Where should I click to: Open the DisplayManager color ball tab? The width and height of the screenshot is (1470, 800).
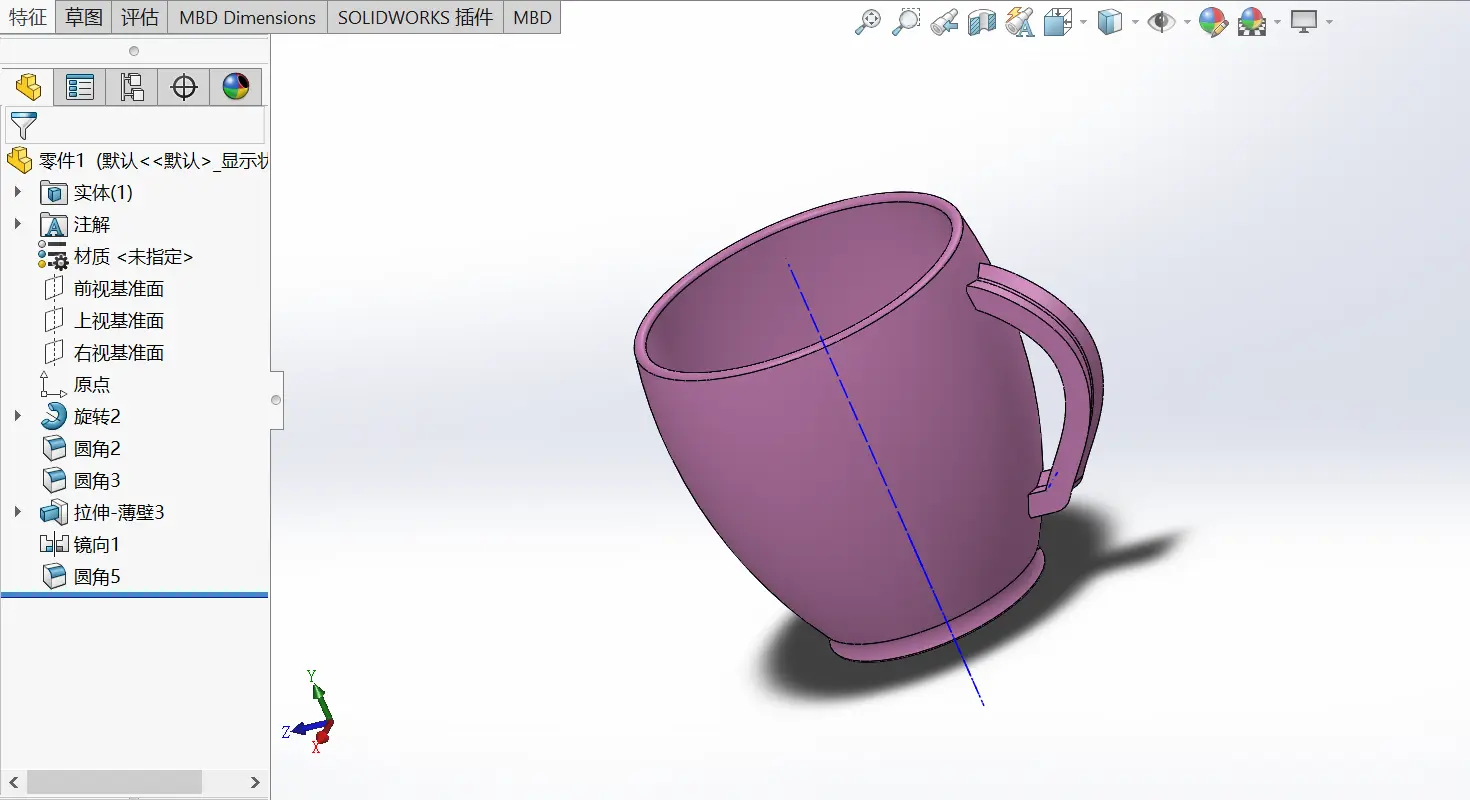236,87
